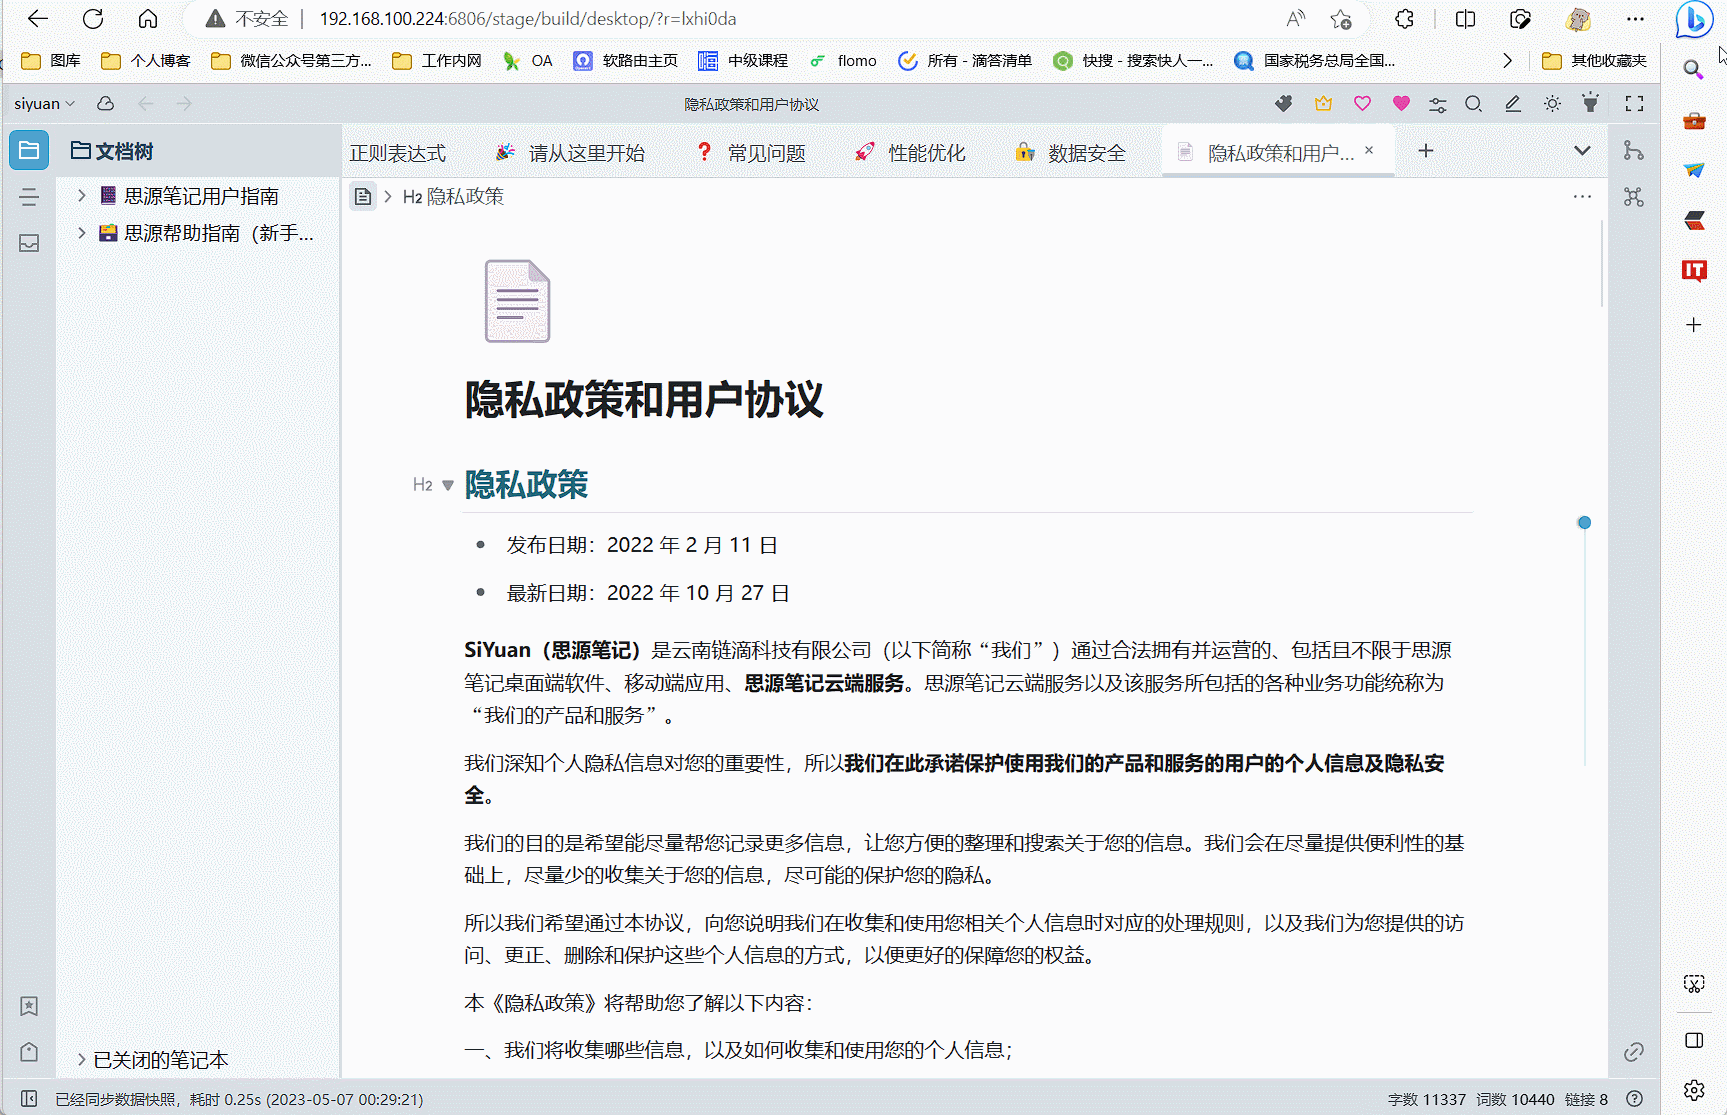The width and height of the screenshot is (1727, 1115).
Task: Click the sponsor pink heart icon
Action: pos(1401,103)
